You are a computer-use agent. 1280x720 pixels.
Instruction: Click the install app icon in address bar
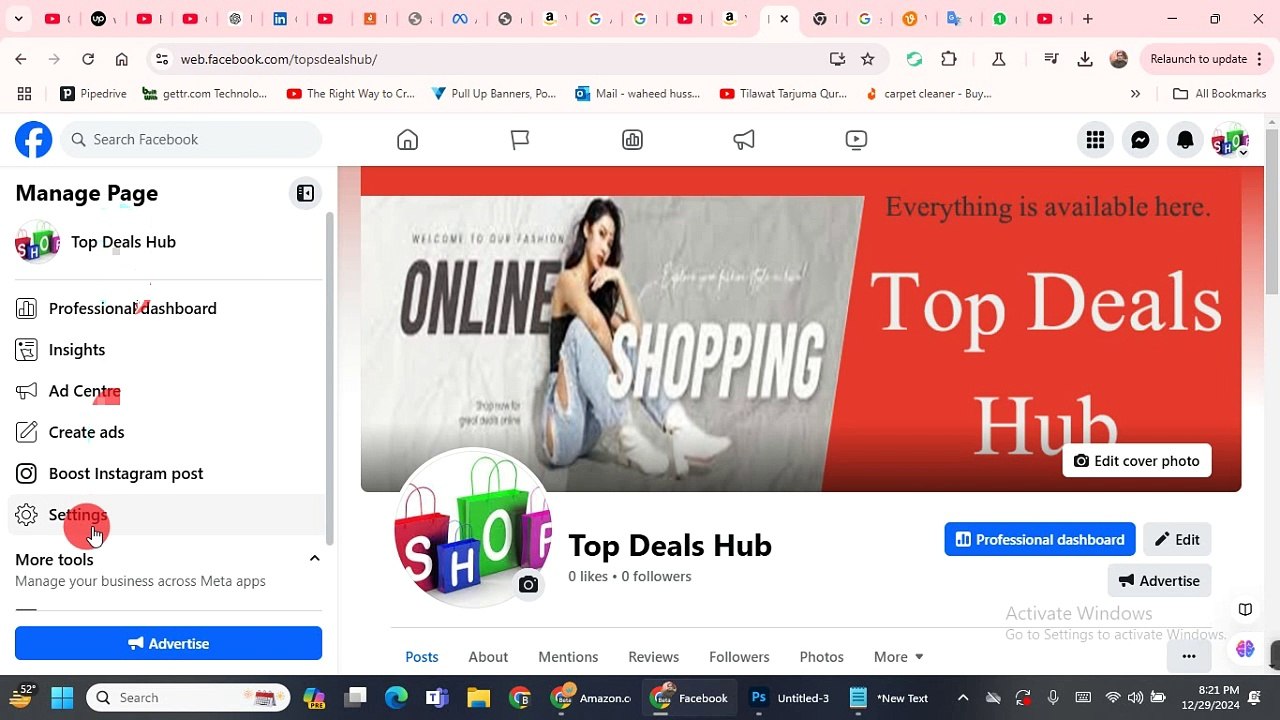838,59
